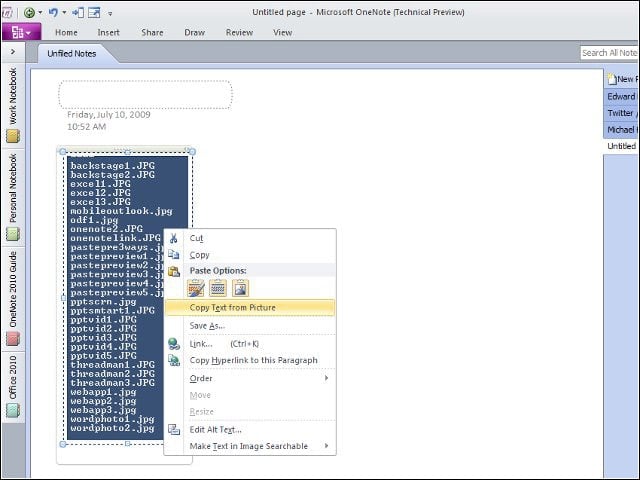Image resolution: width=640 pixels, height=480 pixels.
Task: Expand the notebook navigation bar chevron
Action: coord(13,52)
